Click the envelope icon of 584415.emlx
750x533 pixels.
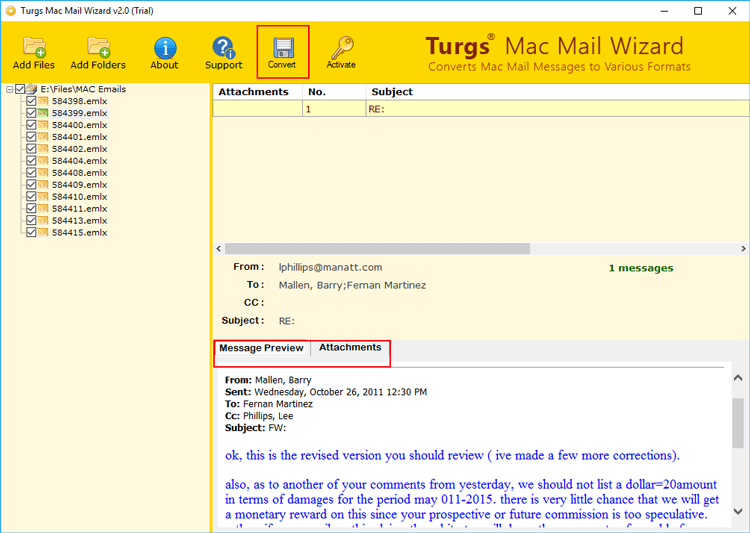(43, 233)
